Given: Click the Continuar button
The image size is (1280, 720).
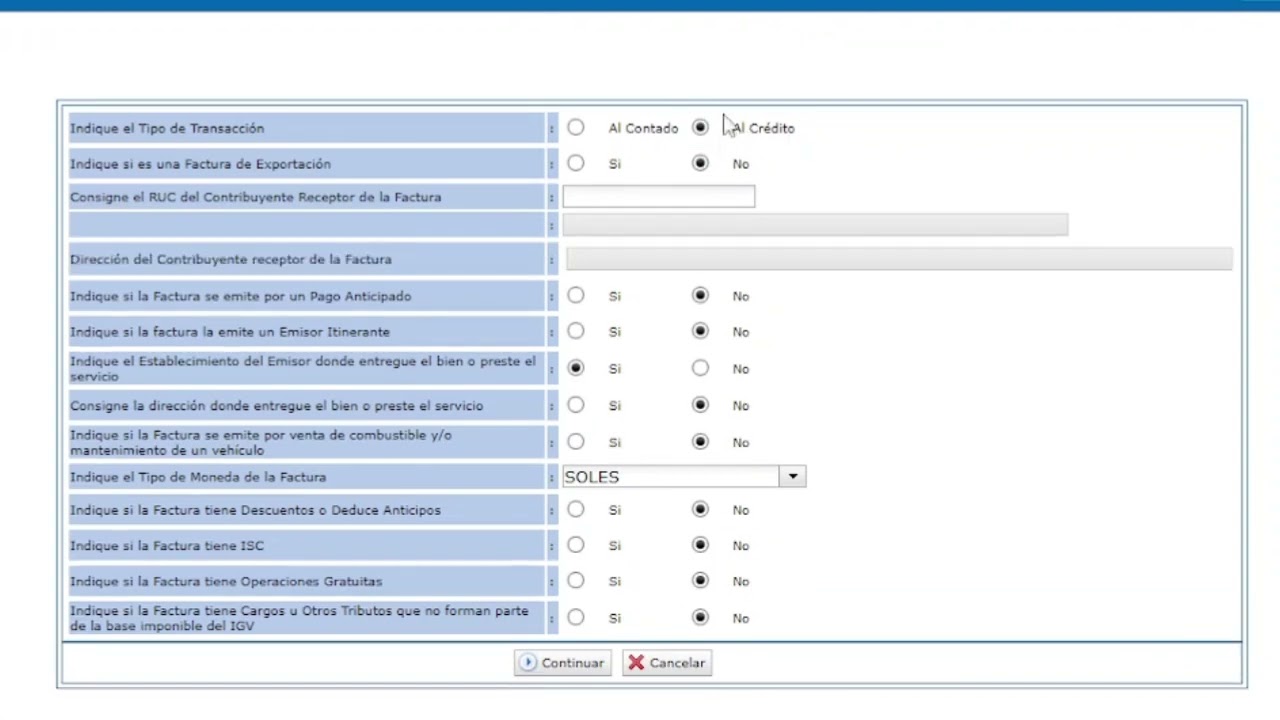Looking at the screenshot, I should 562,663.
